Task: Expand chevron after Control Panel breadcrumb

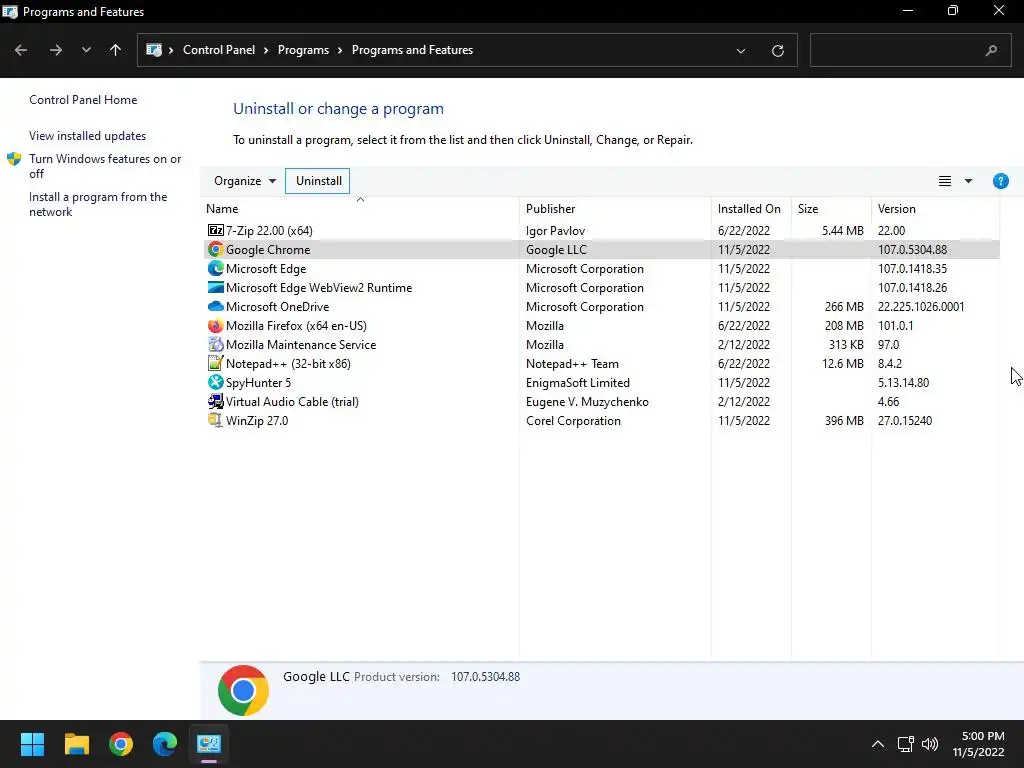Action: [x=266, y=50]
